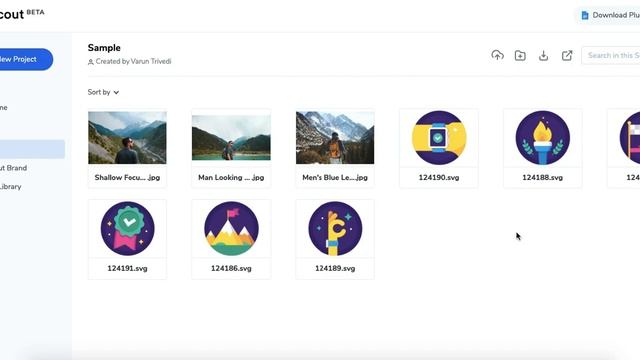Click the add new folder icon
Viewport: 640px width, 360px height.
coord(520,56)
